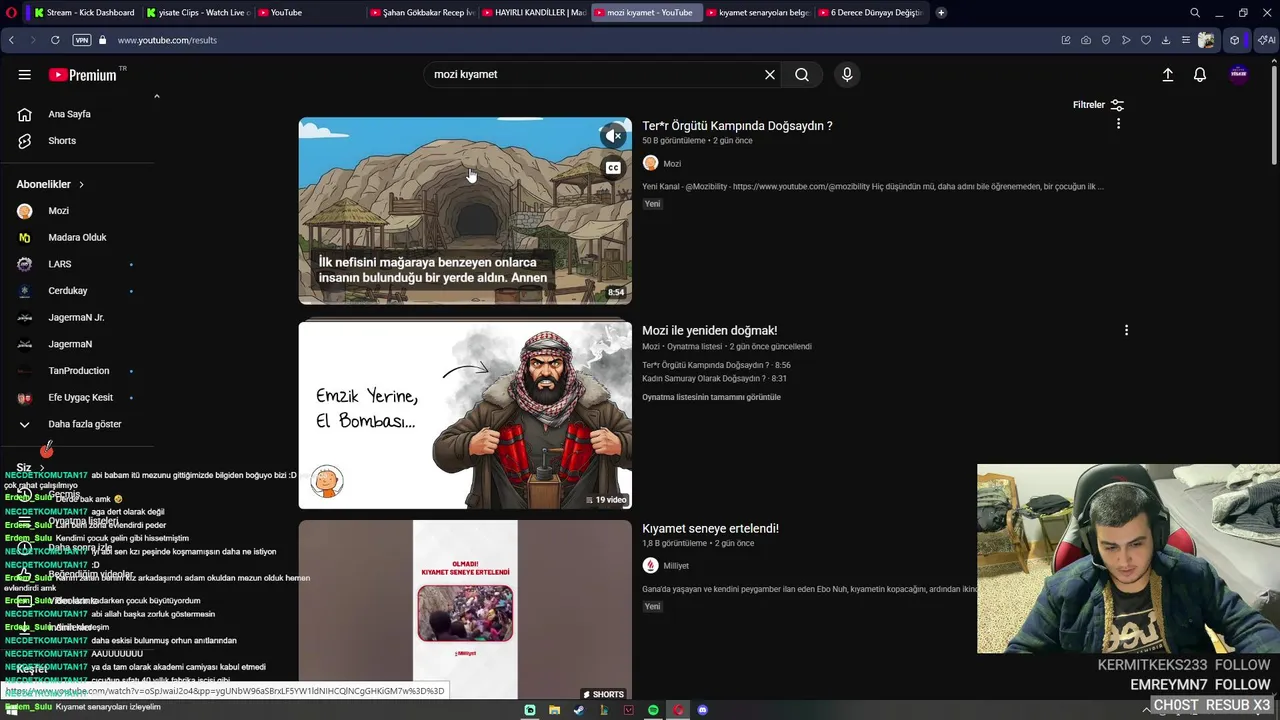The image size is (1280, 720).
Task: Open the notifications bell
Action: 1200,75
